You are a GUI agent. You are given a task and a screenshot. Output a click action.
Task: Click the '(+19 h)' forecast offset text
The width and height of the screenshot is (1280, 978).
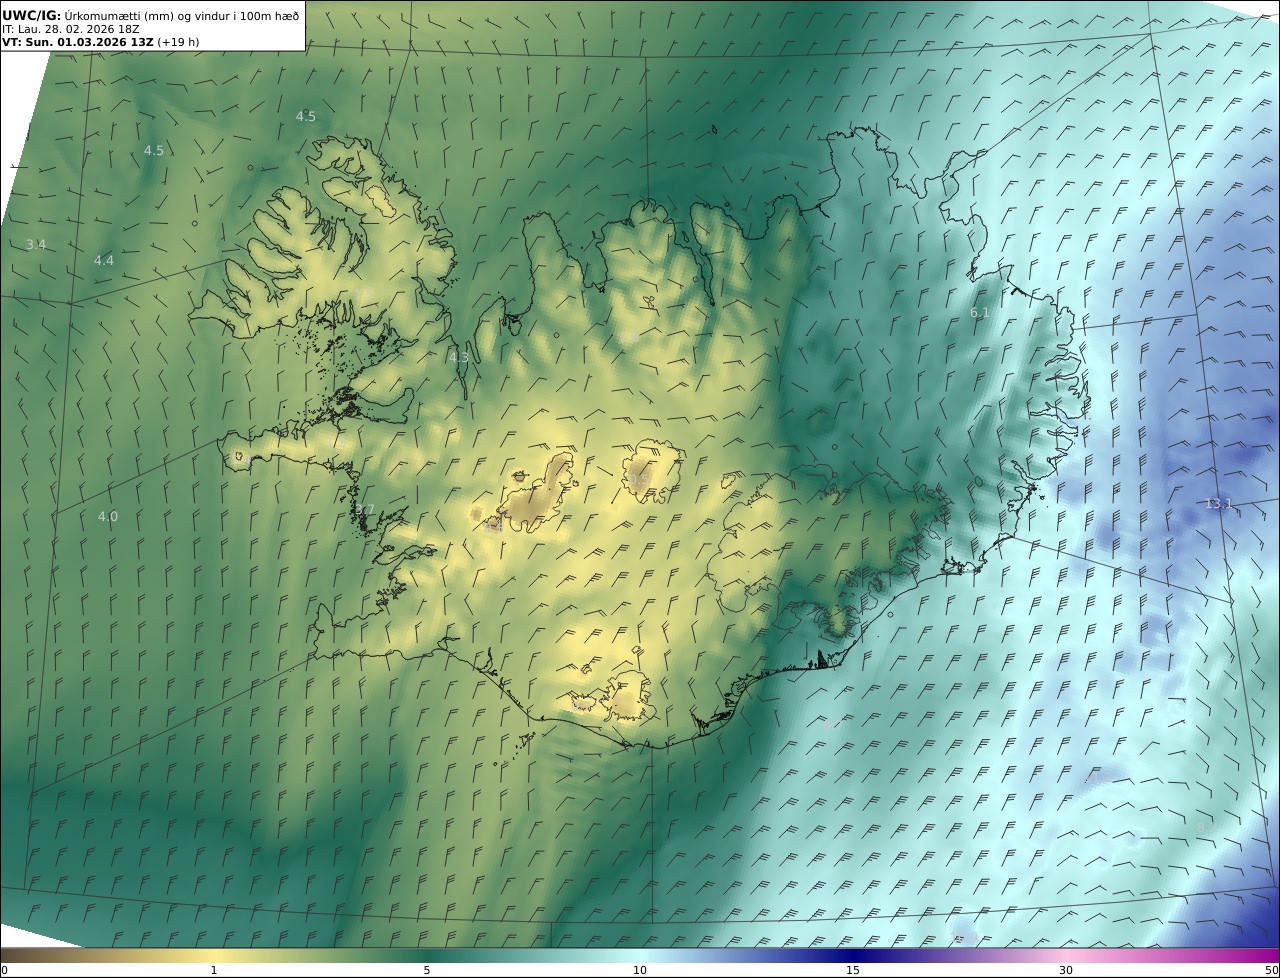pyautogui.click(x=178, y=42)
